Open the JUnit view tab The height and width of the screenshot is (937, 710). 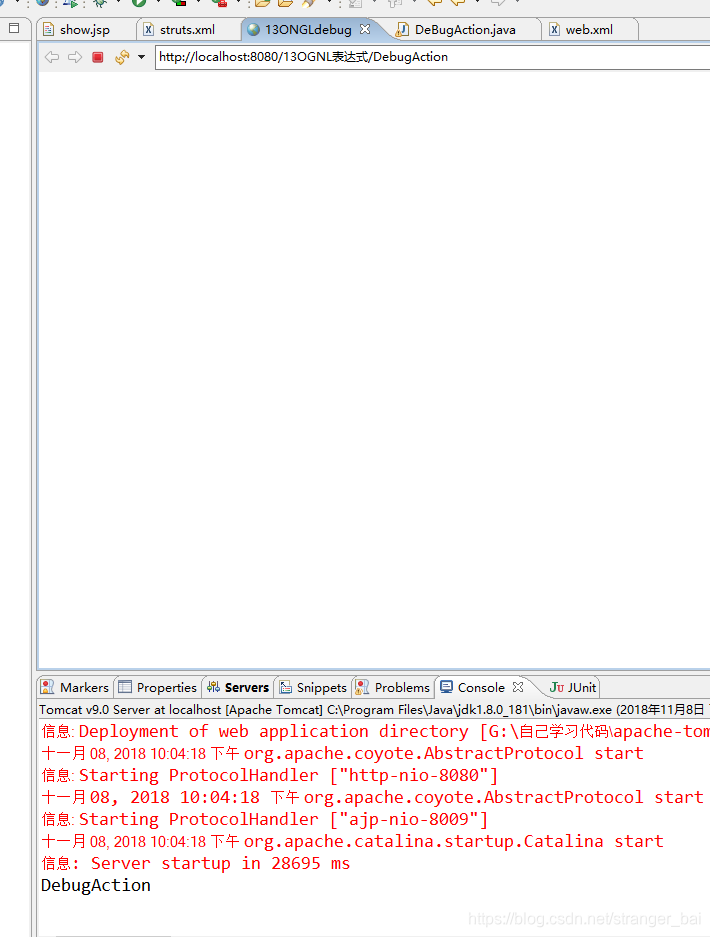pos(573,687)
